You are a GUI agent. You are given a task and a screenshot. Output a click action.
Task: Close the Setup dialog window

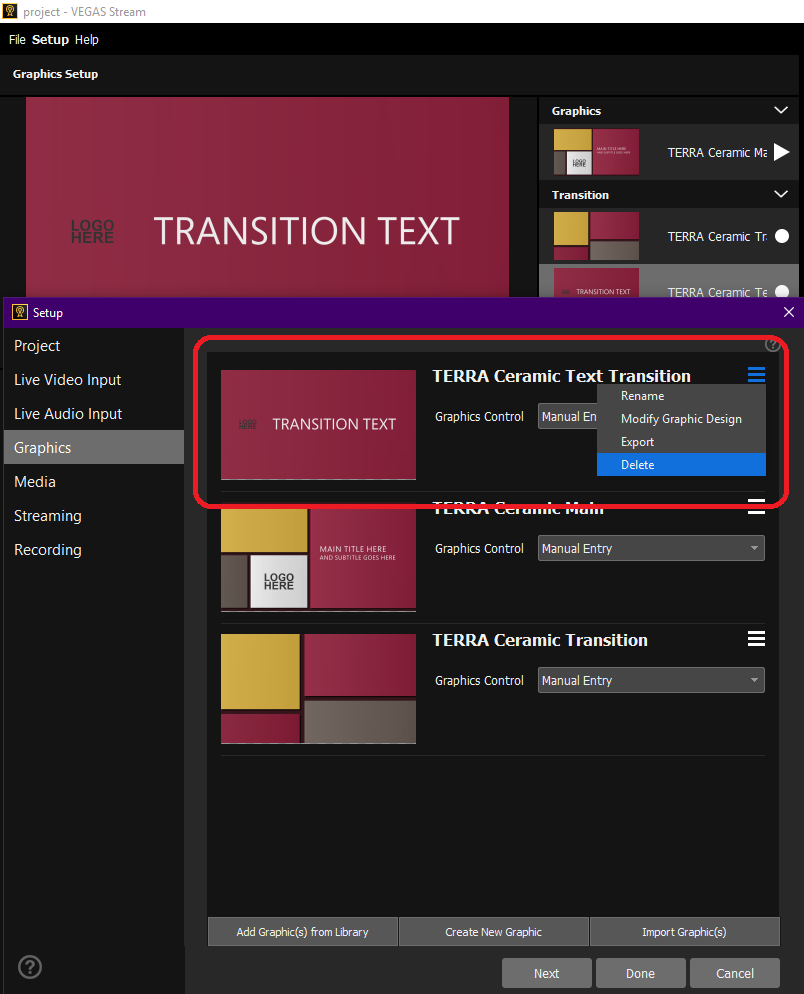[x=788, y=312]
